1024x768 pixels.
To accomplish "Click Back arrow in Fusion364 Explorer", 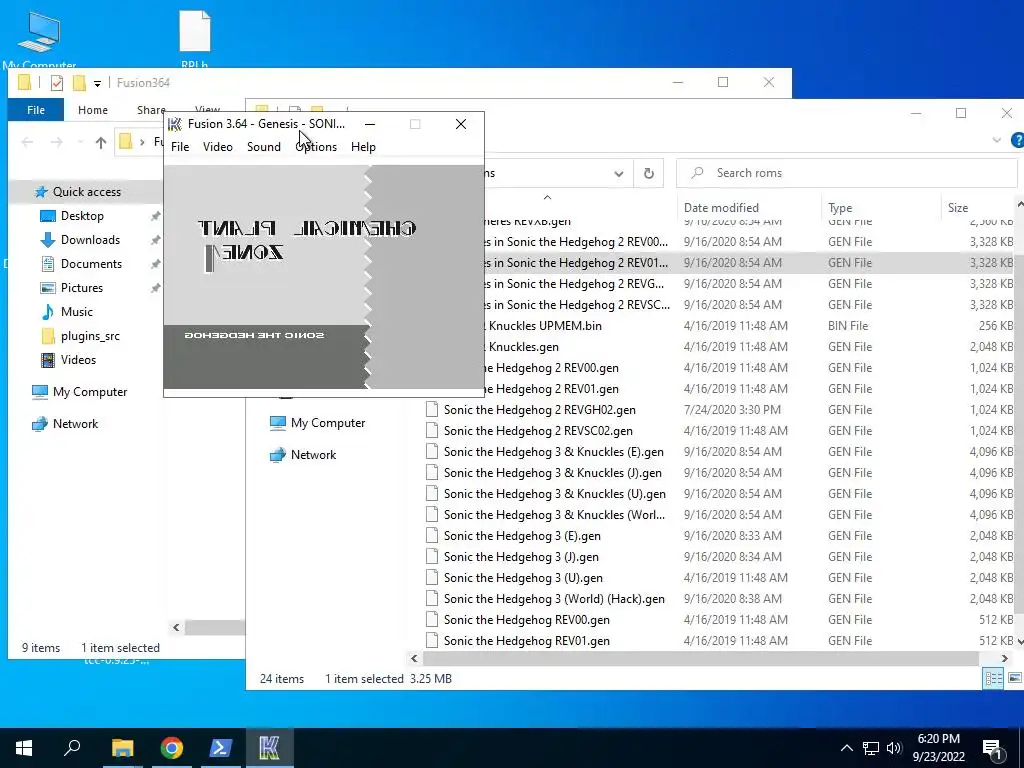I will coord(27,142).
